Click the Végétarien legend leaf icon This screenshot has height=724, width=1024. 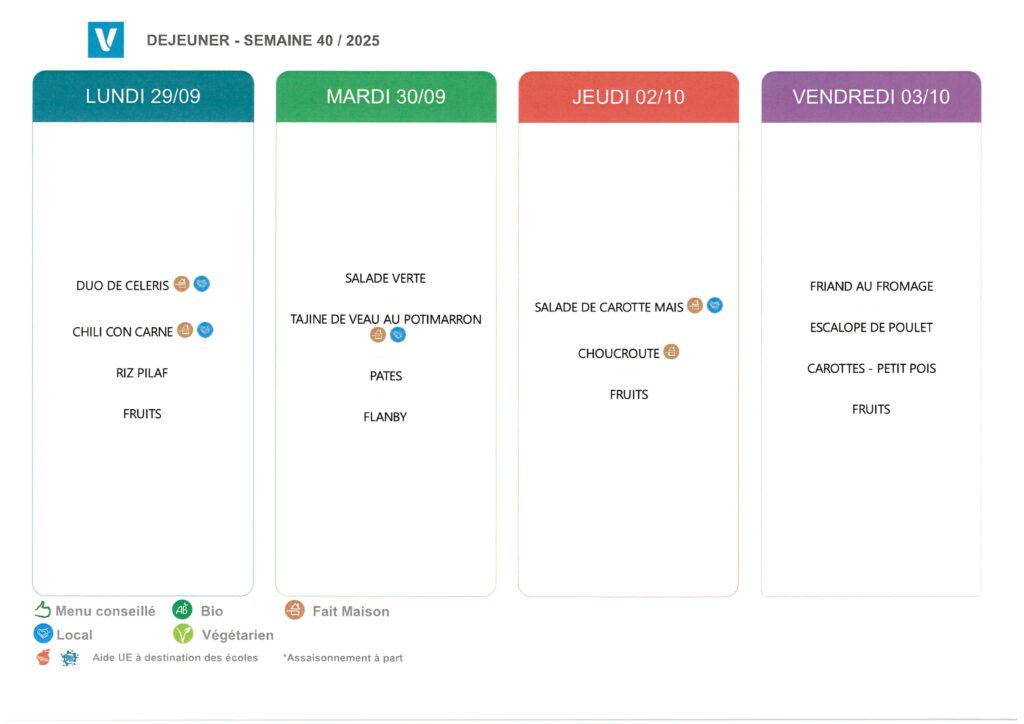(x=183, y=634)
